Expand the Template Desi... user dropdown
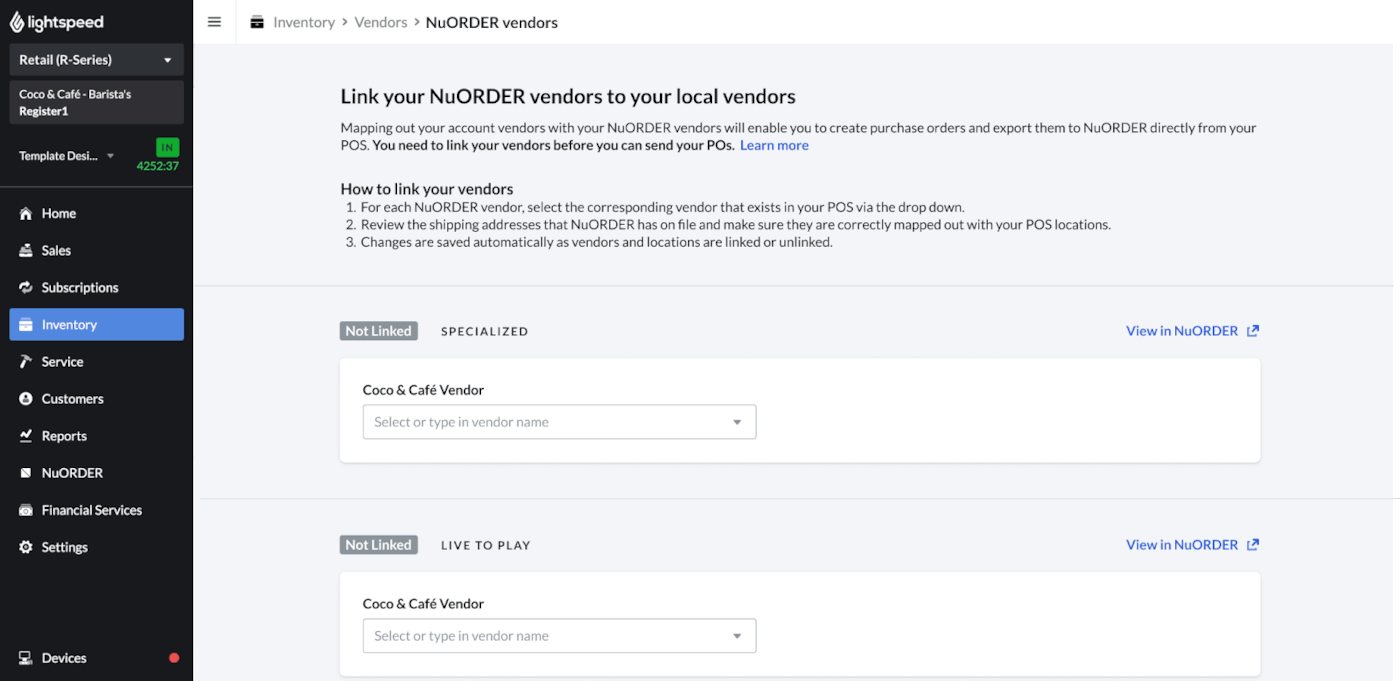1400x681 pixels. (67, 156)
